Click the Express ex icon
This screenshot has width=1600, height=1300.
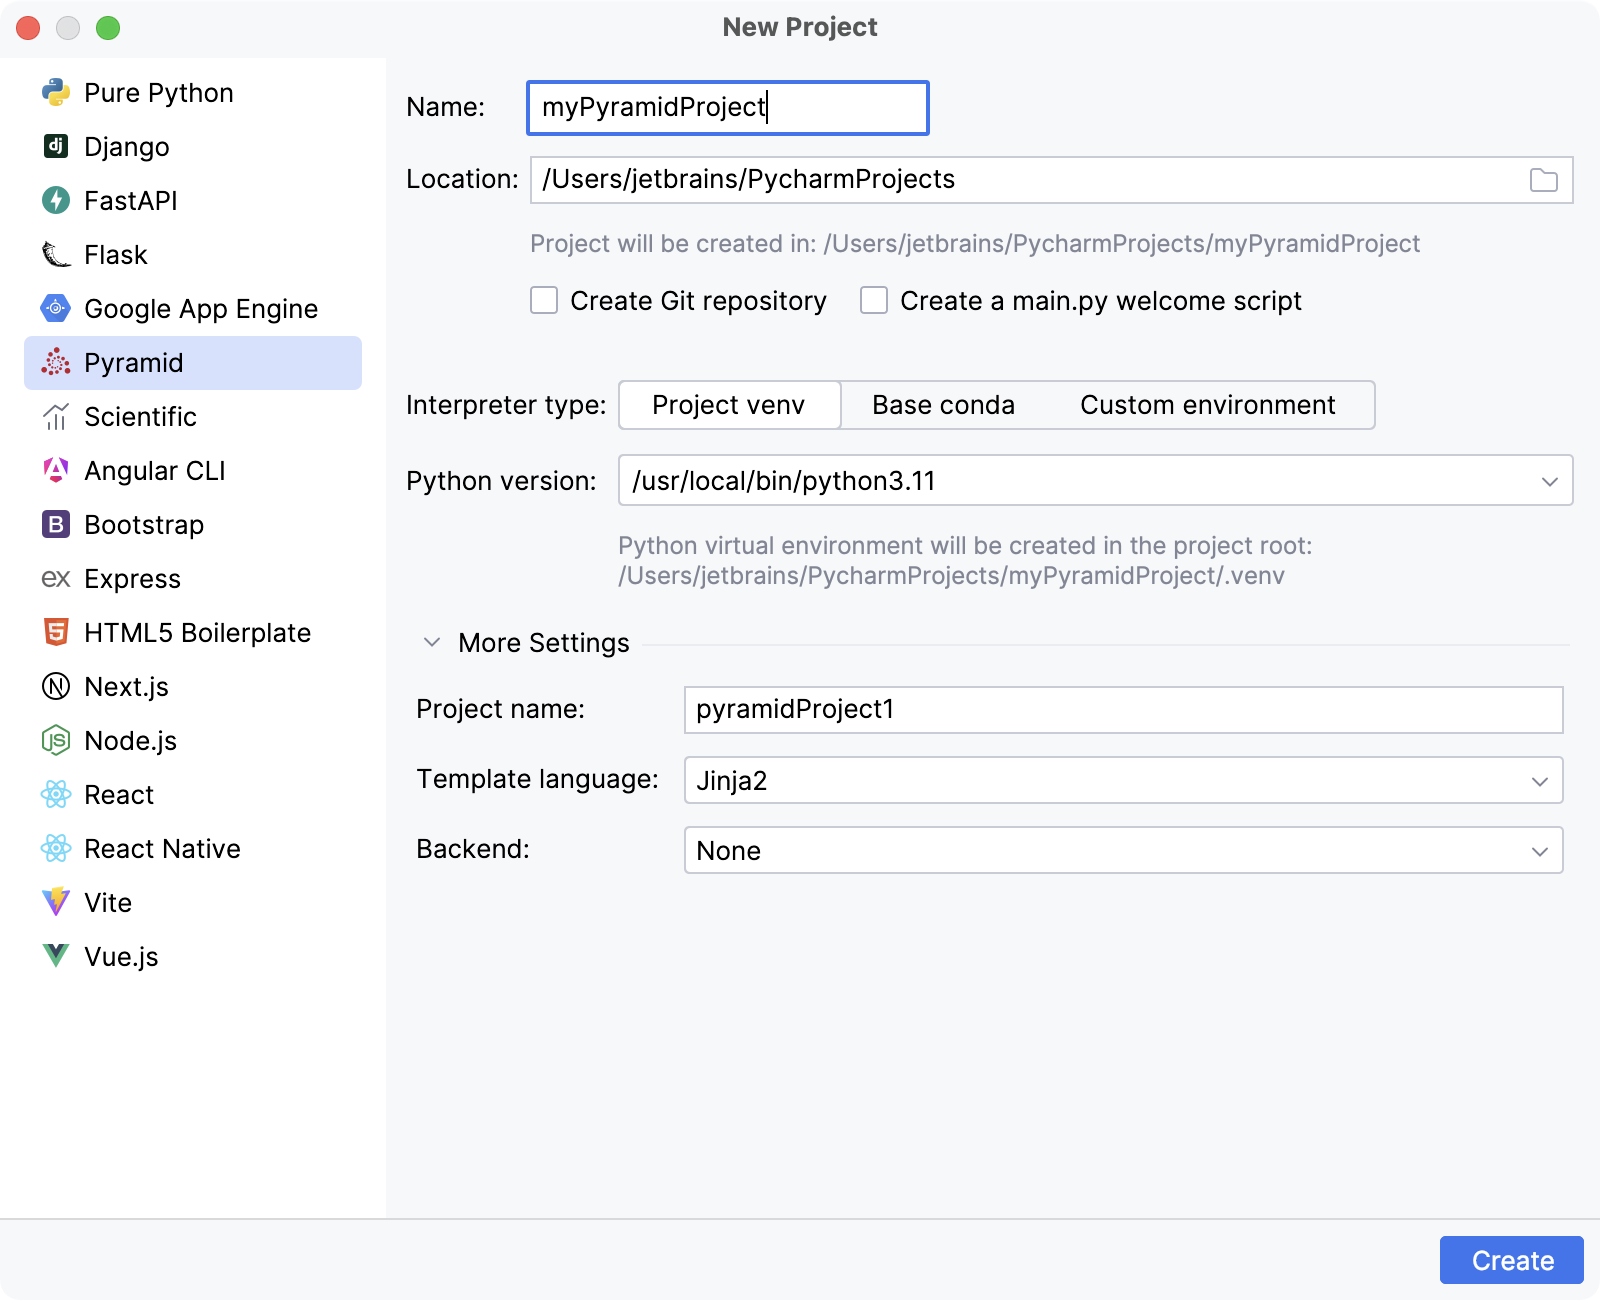tap(56, 579)
